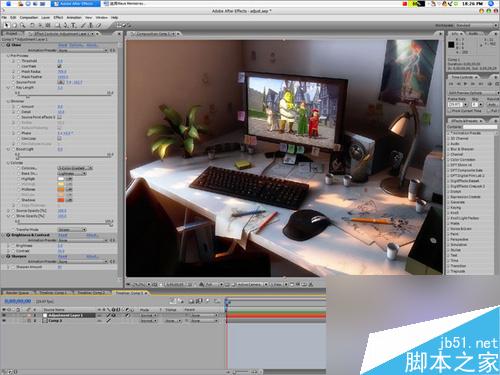Click Reset for Brightness & Contrast
The image size is (500, 375).
click(63, 235)
